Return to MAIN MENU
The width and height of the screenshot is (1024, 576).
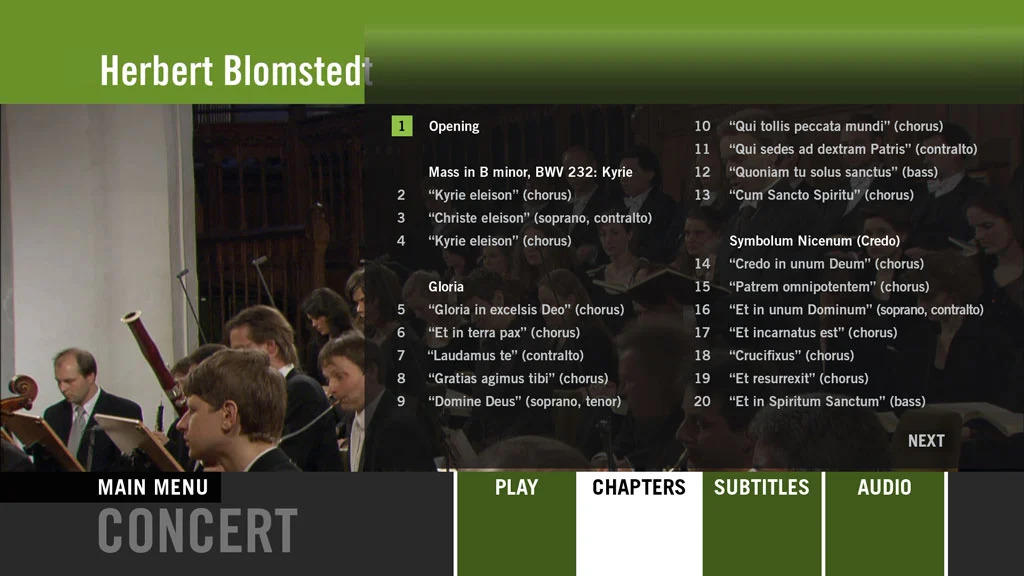click(x=153, y=487)
